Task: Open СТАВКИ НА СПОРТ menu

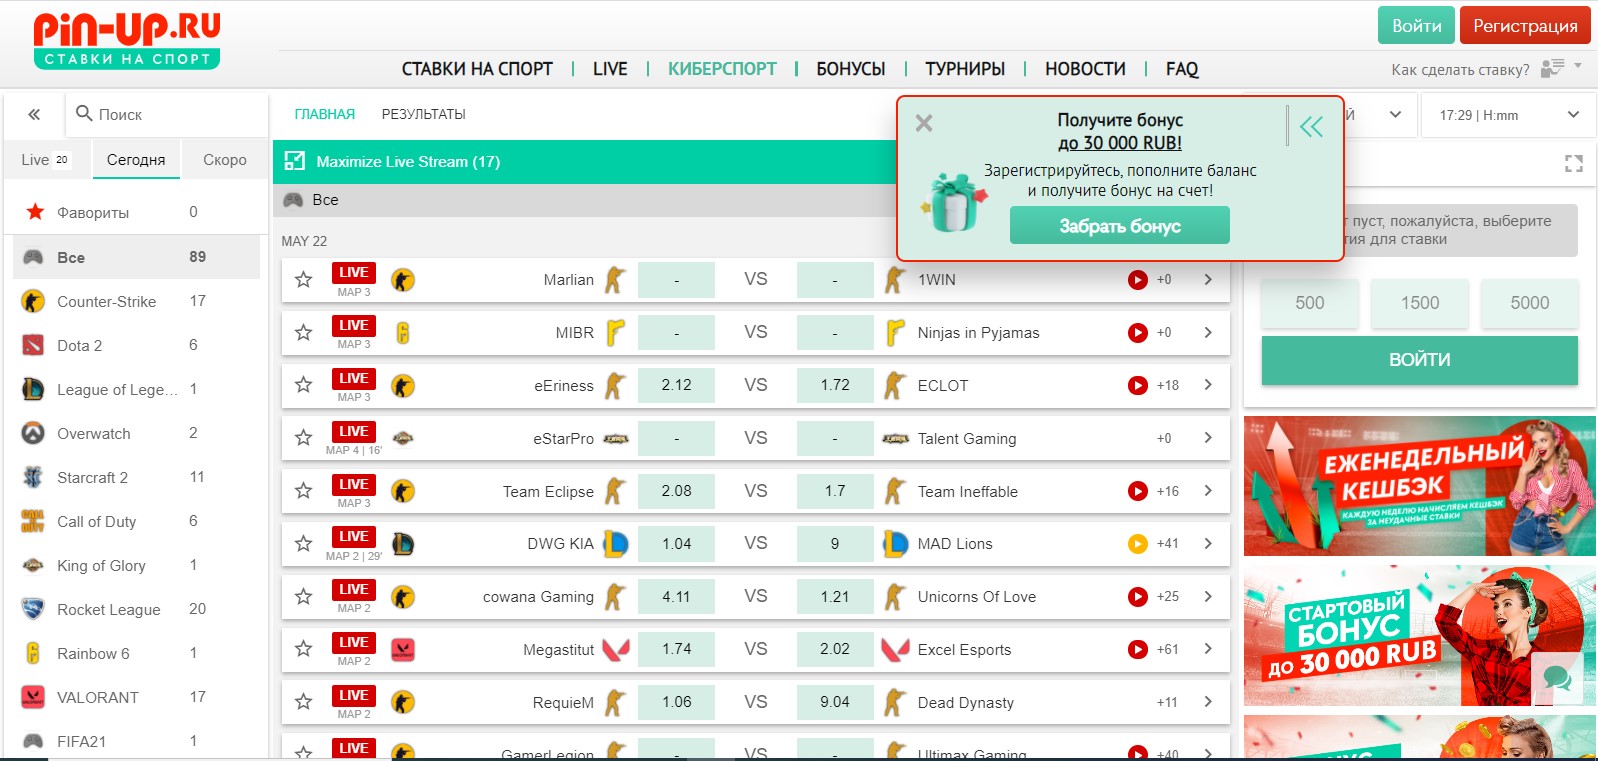Action: click(x=477, y=69)
